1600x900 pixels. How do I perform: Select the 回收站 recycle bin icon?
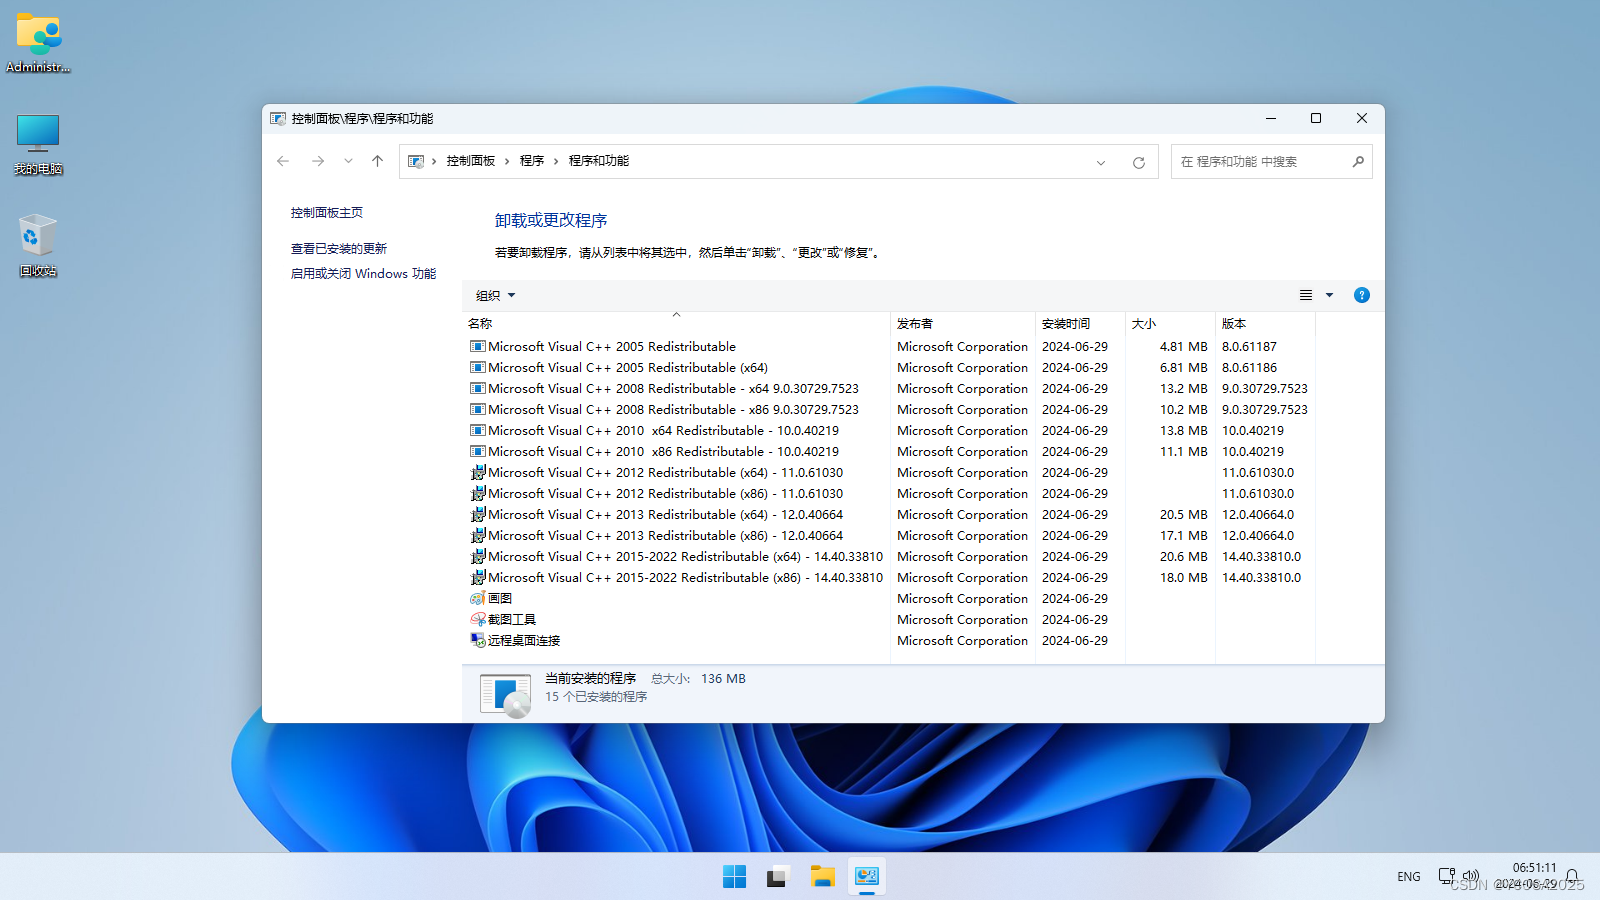click(38, 246)
